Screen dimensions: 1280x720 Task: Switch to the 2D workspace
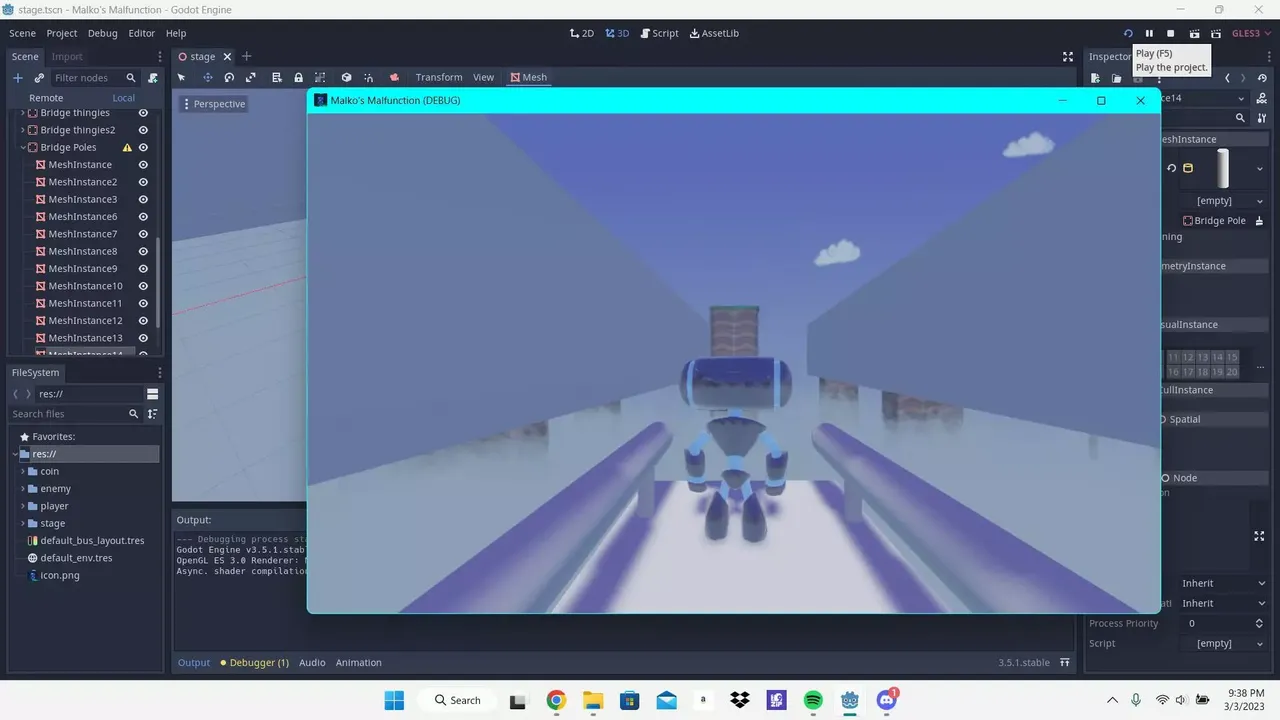[x=582, y=33]
